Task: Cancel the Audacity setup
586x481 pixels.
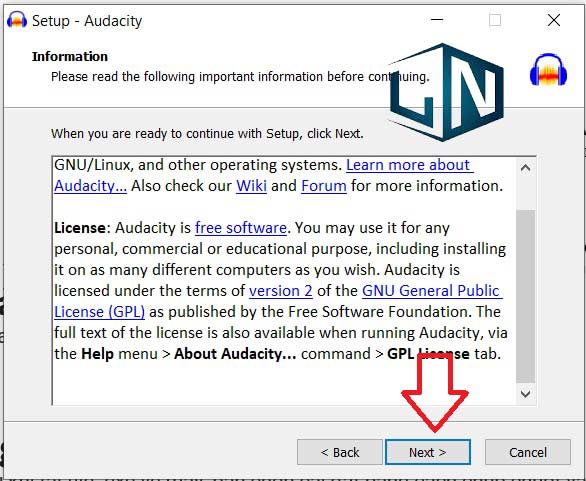Action: pos(528,452)
